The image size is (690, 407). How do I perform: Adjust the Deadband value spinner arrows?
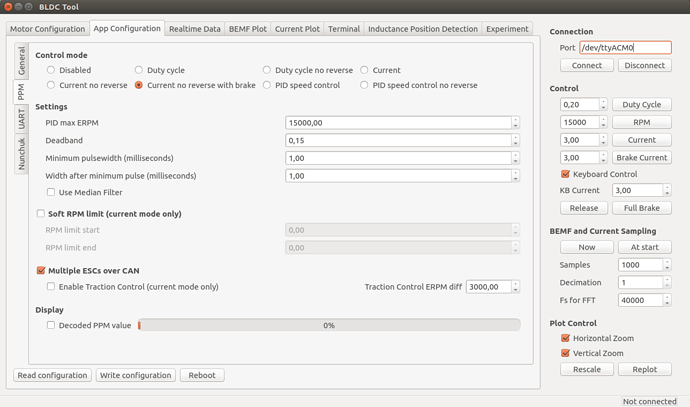point(515,140)
